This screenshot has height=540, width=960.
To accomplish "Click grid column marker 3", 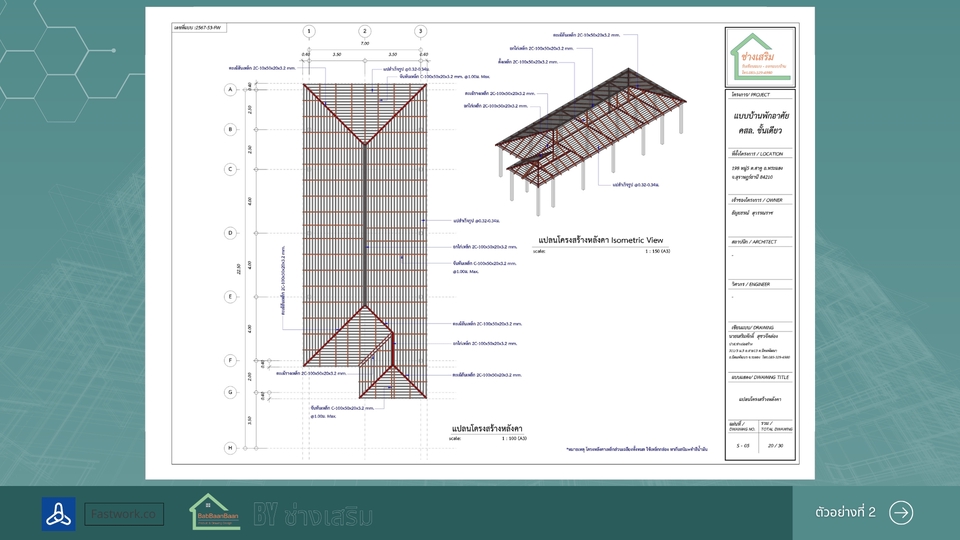I will (x=421, y=31).
